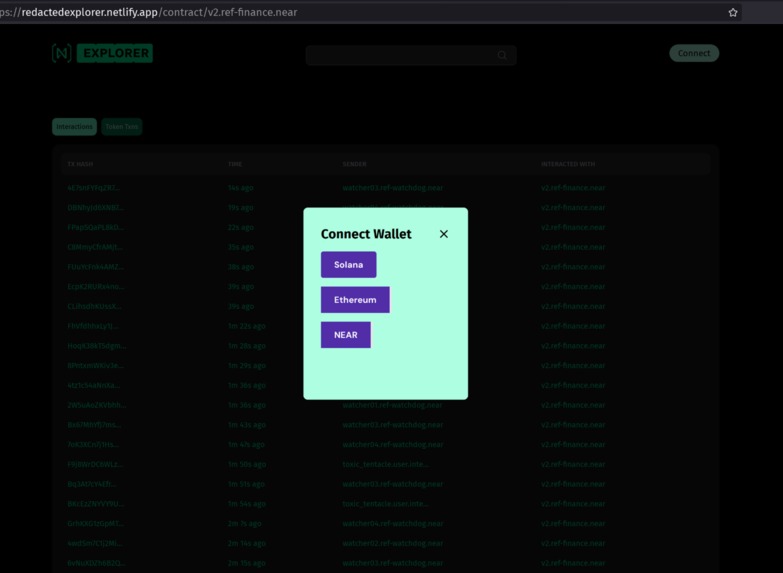The width and height of the screenshot is (783, 573).
Task: Open sender watcher04 in the 2m 7s row
Action: point(392,524)
